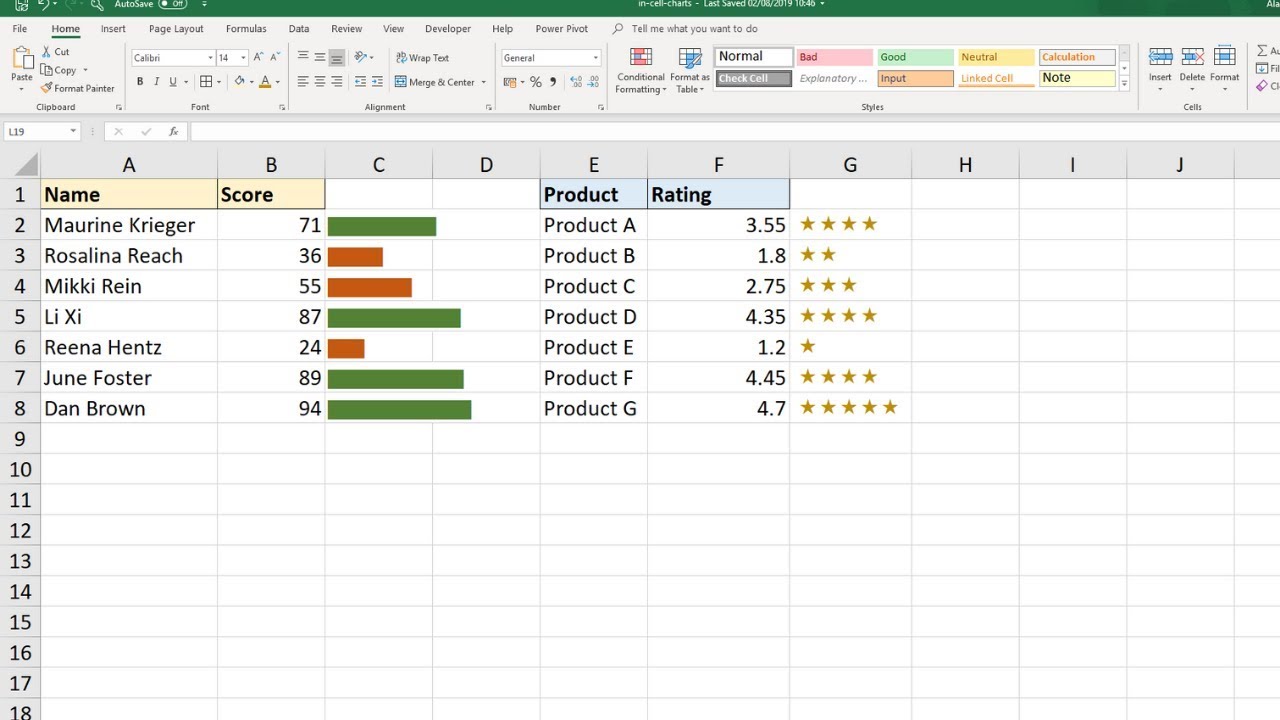
Task: Expand the cell Styles gallery
Action: click(1125, 85)
